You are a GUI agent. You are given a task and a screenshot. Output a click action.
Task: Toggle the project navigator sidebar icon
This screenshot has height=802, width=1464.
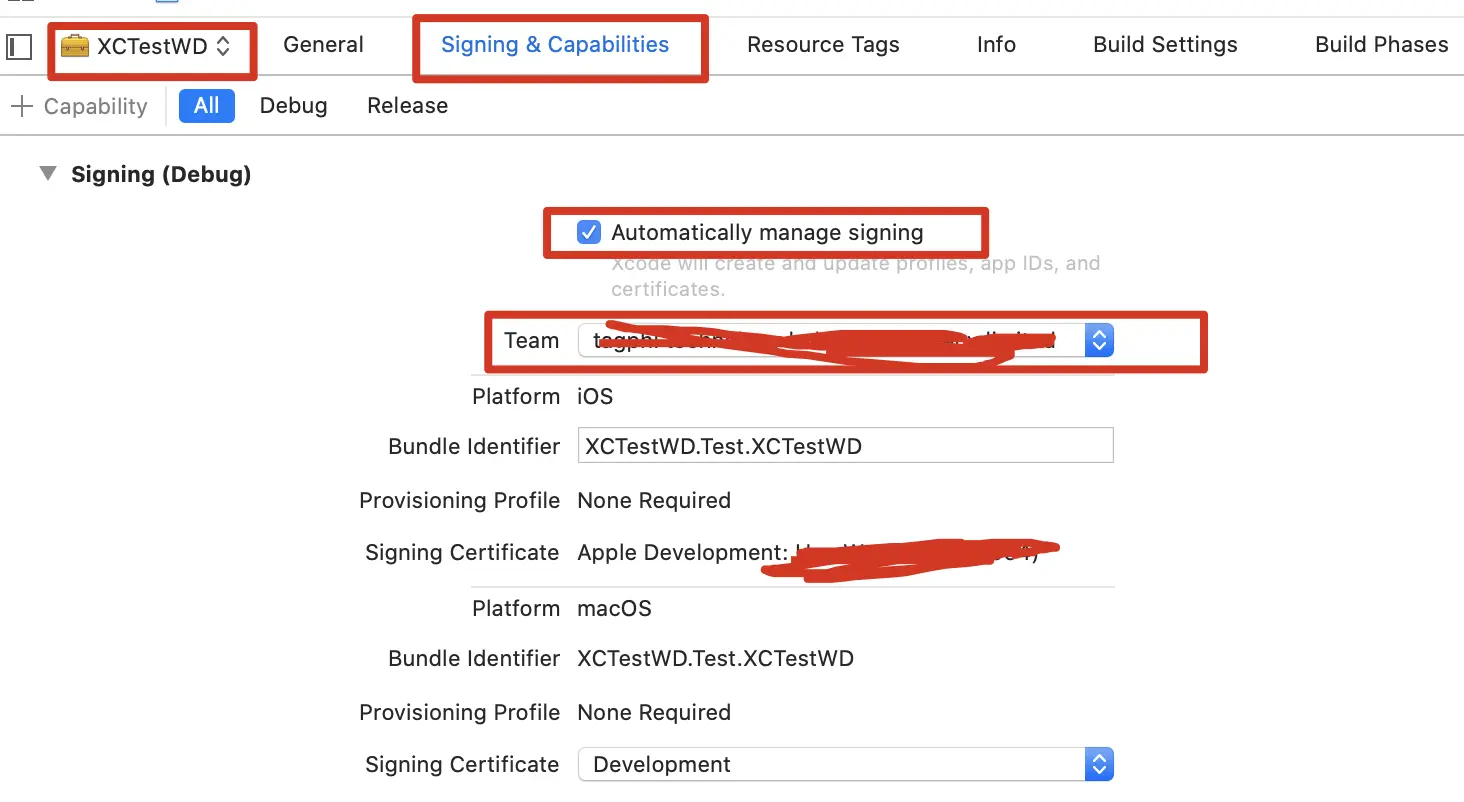pyautogui.click(x=19, y=46)
